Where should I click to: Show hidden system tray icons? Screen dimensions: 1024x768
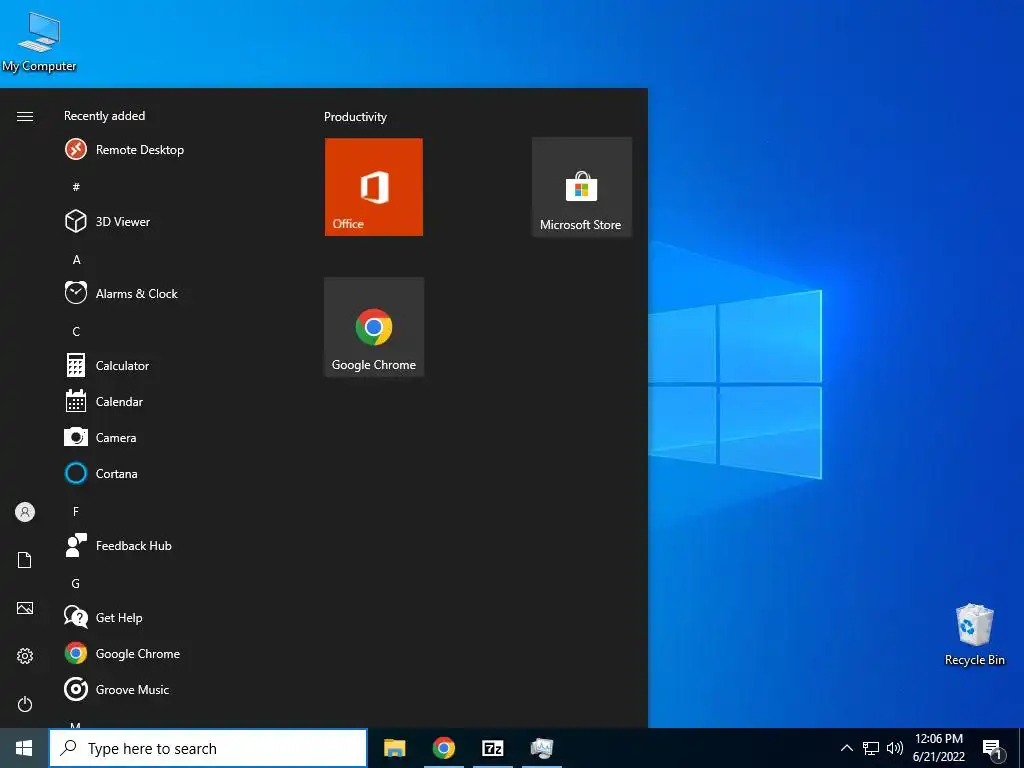point(846,748)
